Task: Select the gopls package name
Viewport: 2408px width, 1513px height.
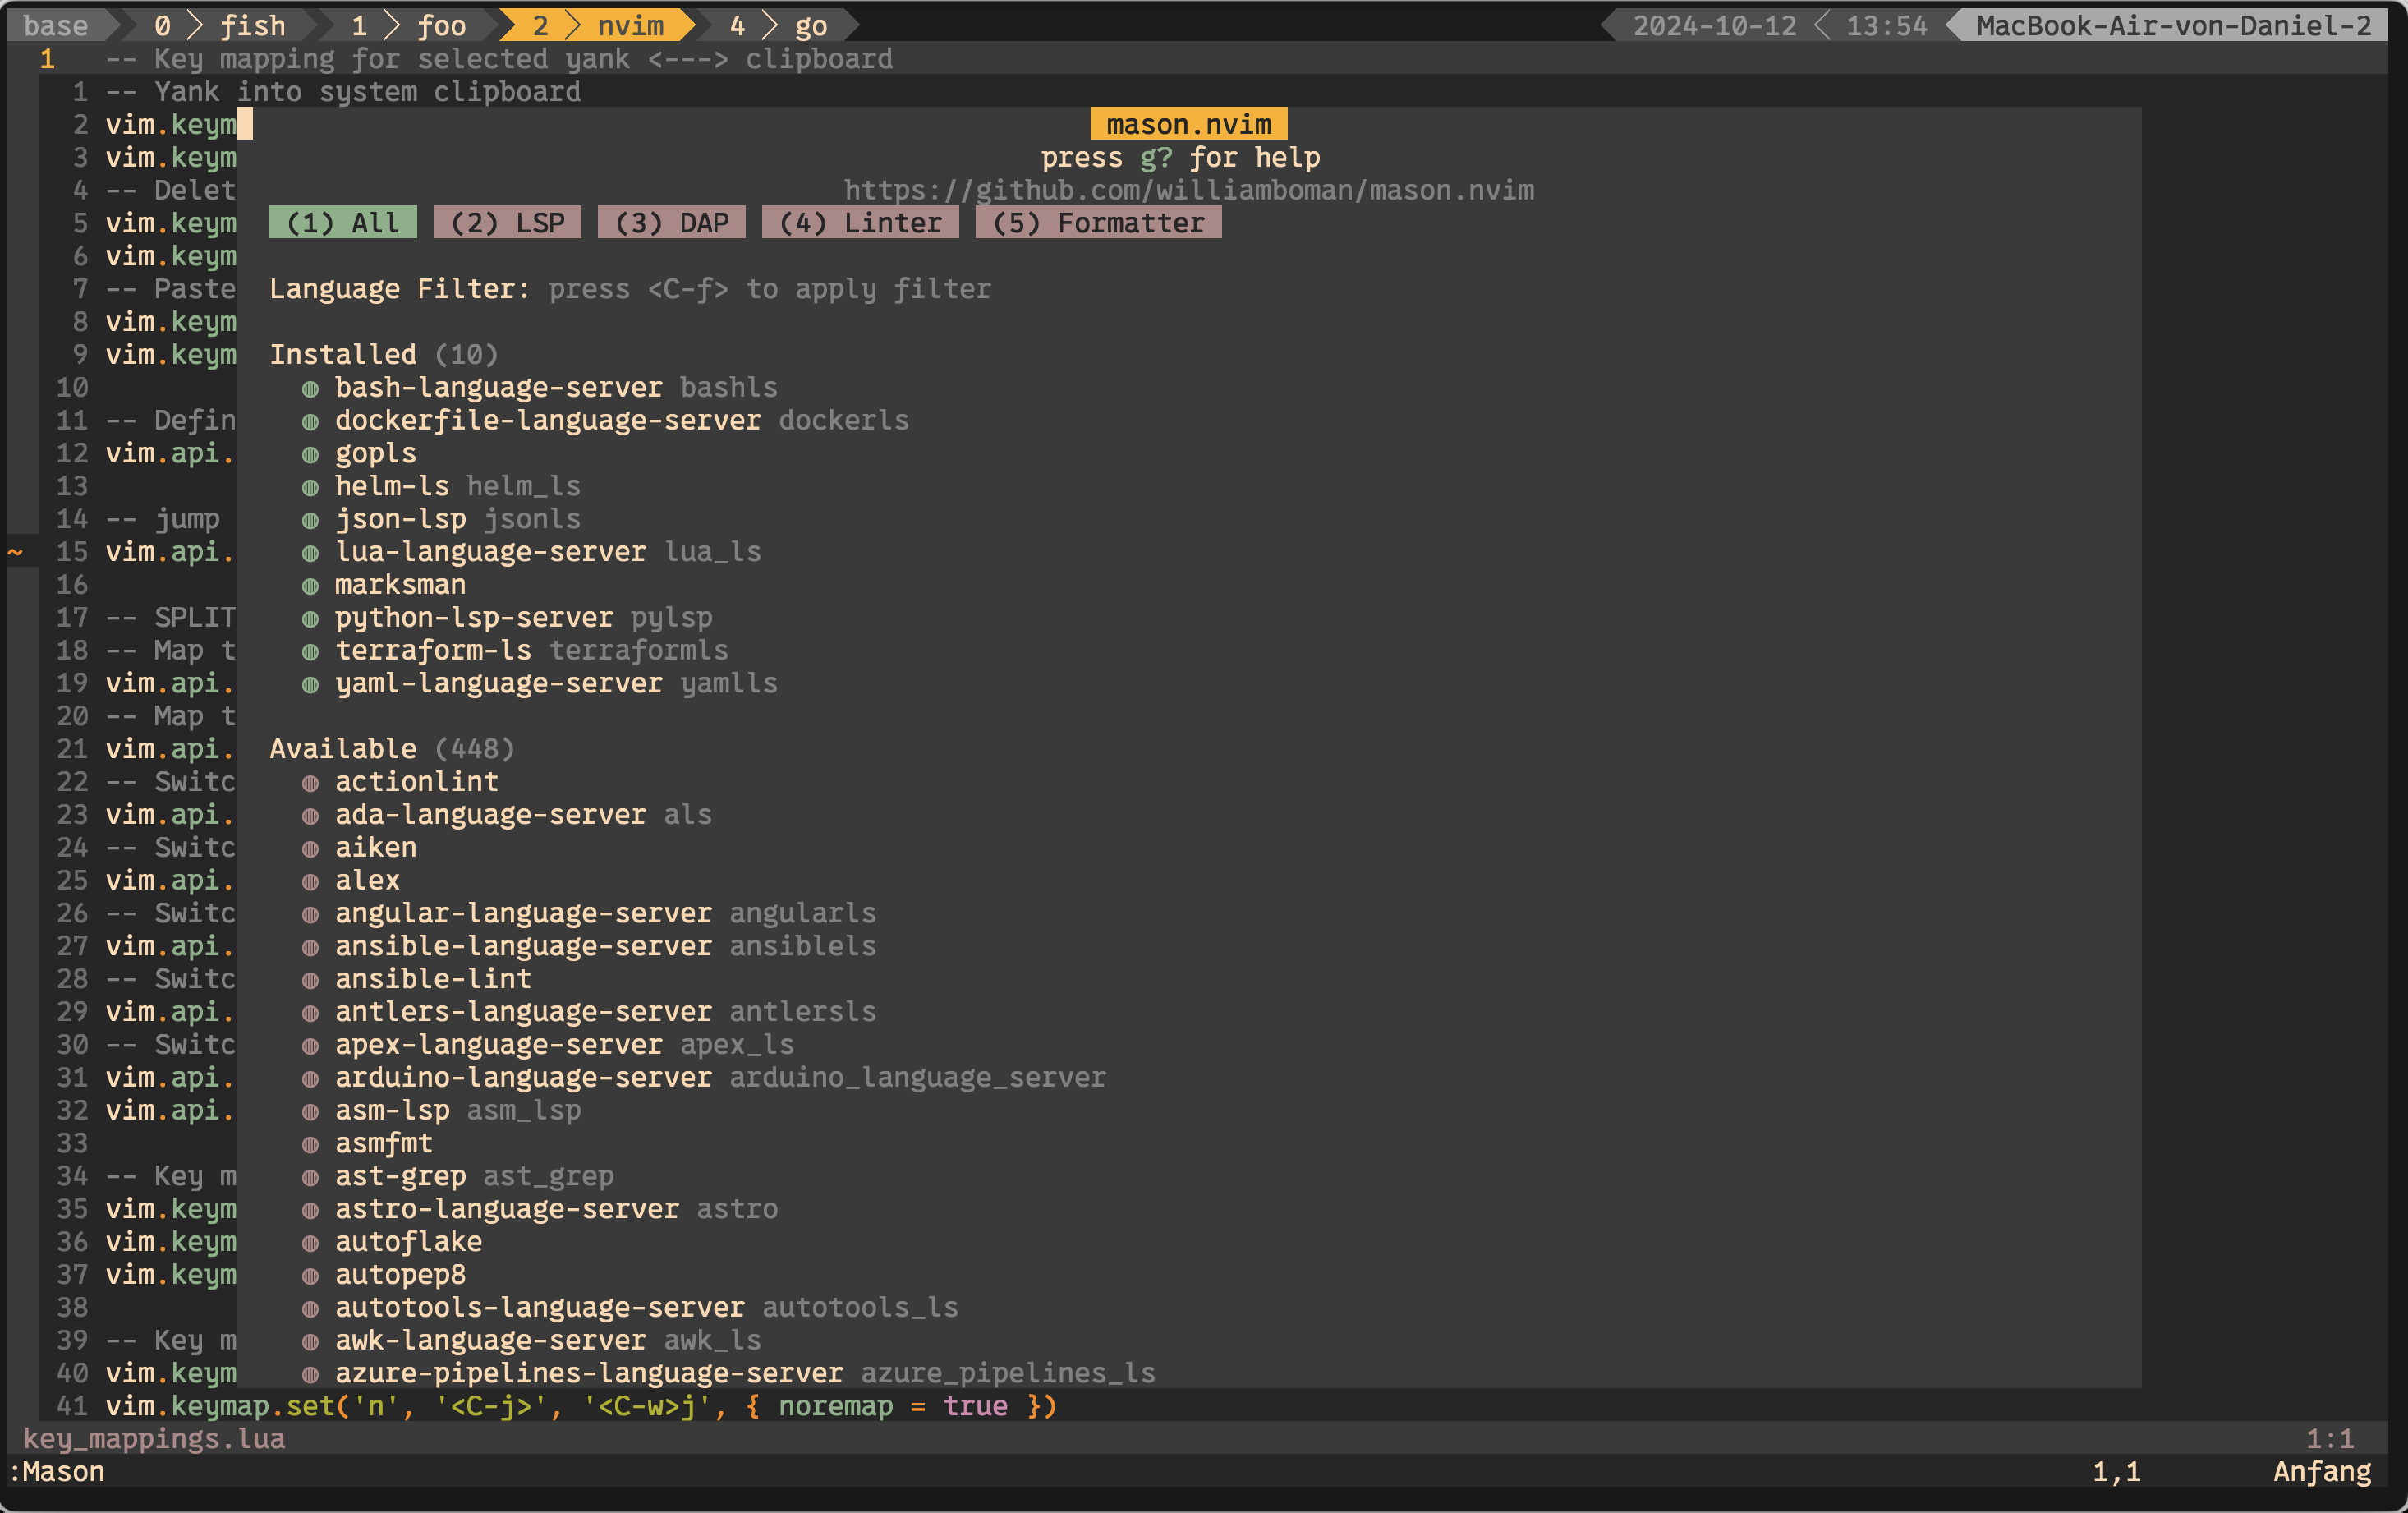Action: click(x=375, y=453)
